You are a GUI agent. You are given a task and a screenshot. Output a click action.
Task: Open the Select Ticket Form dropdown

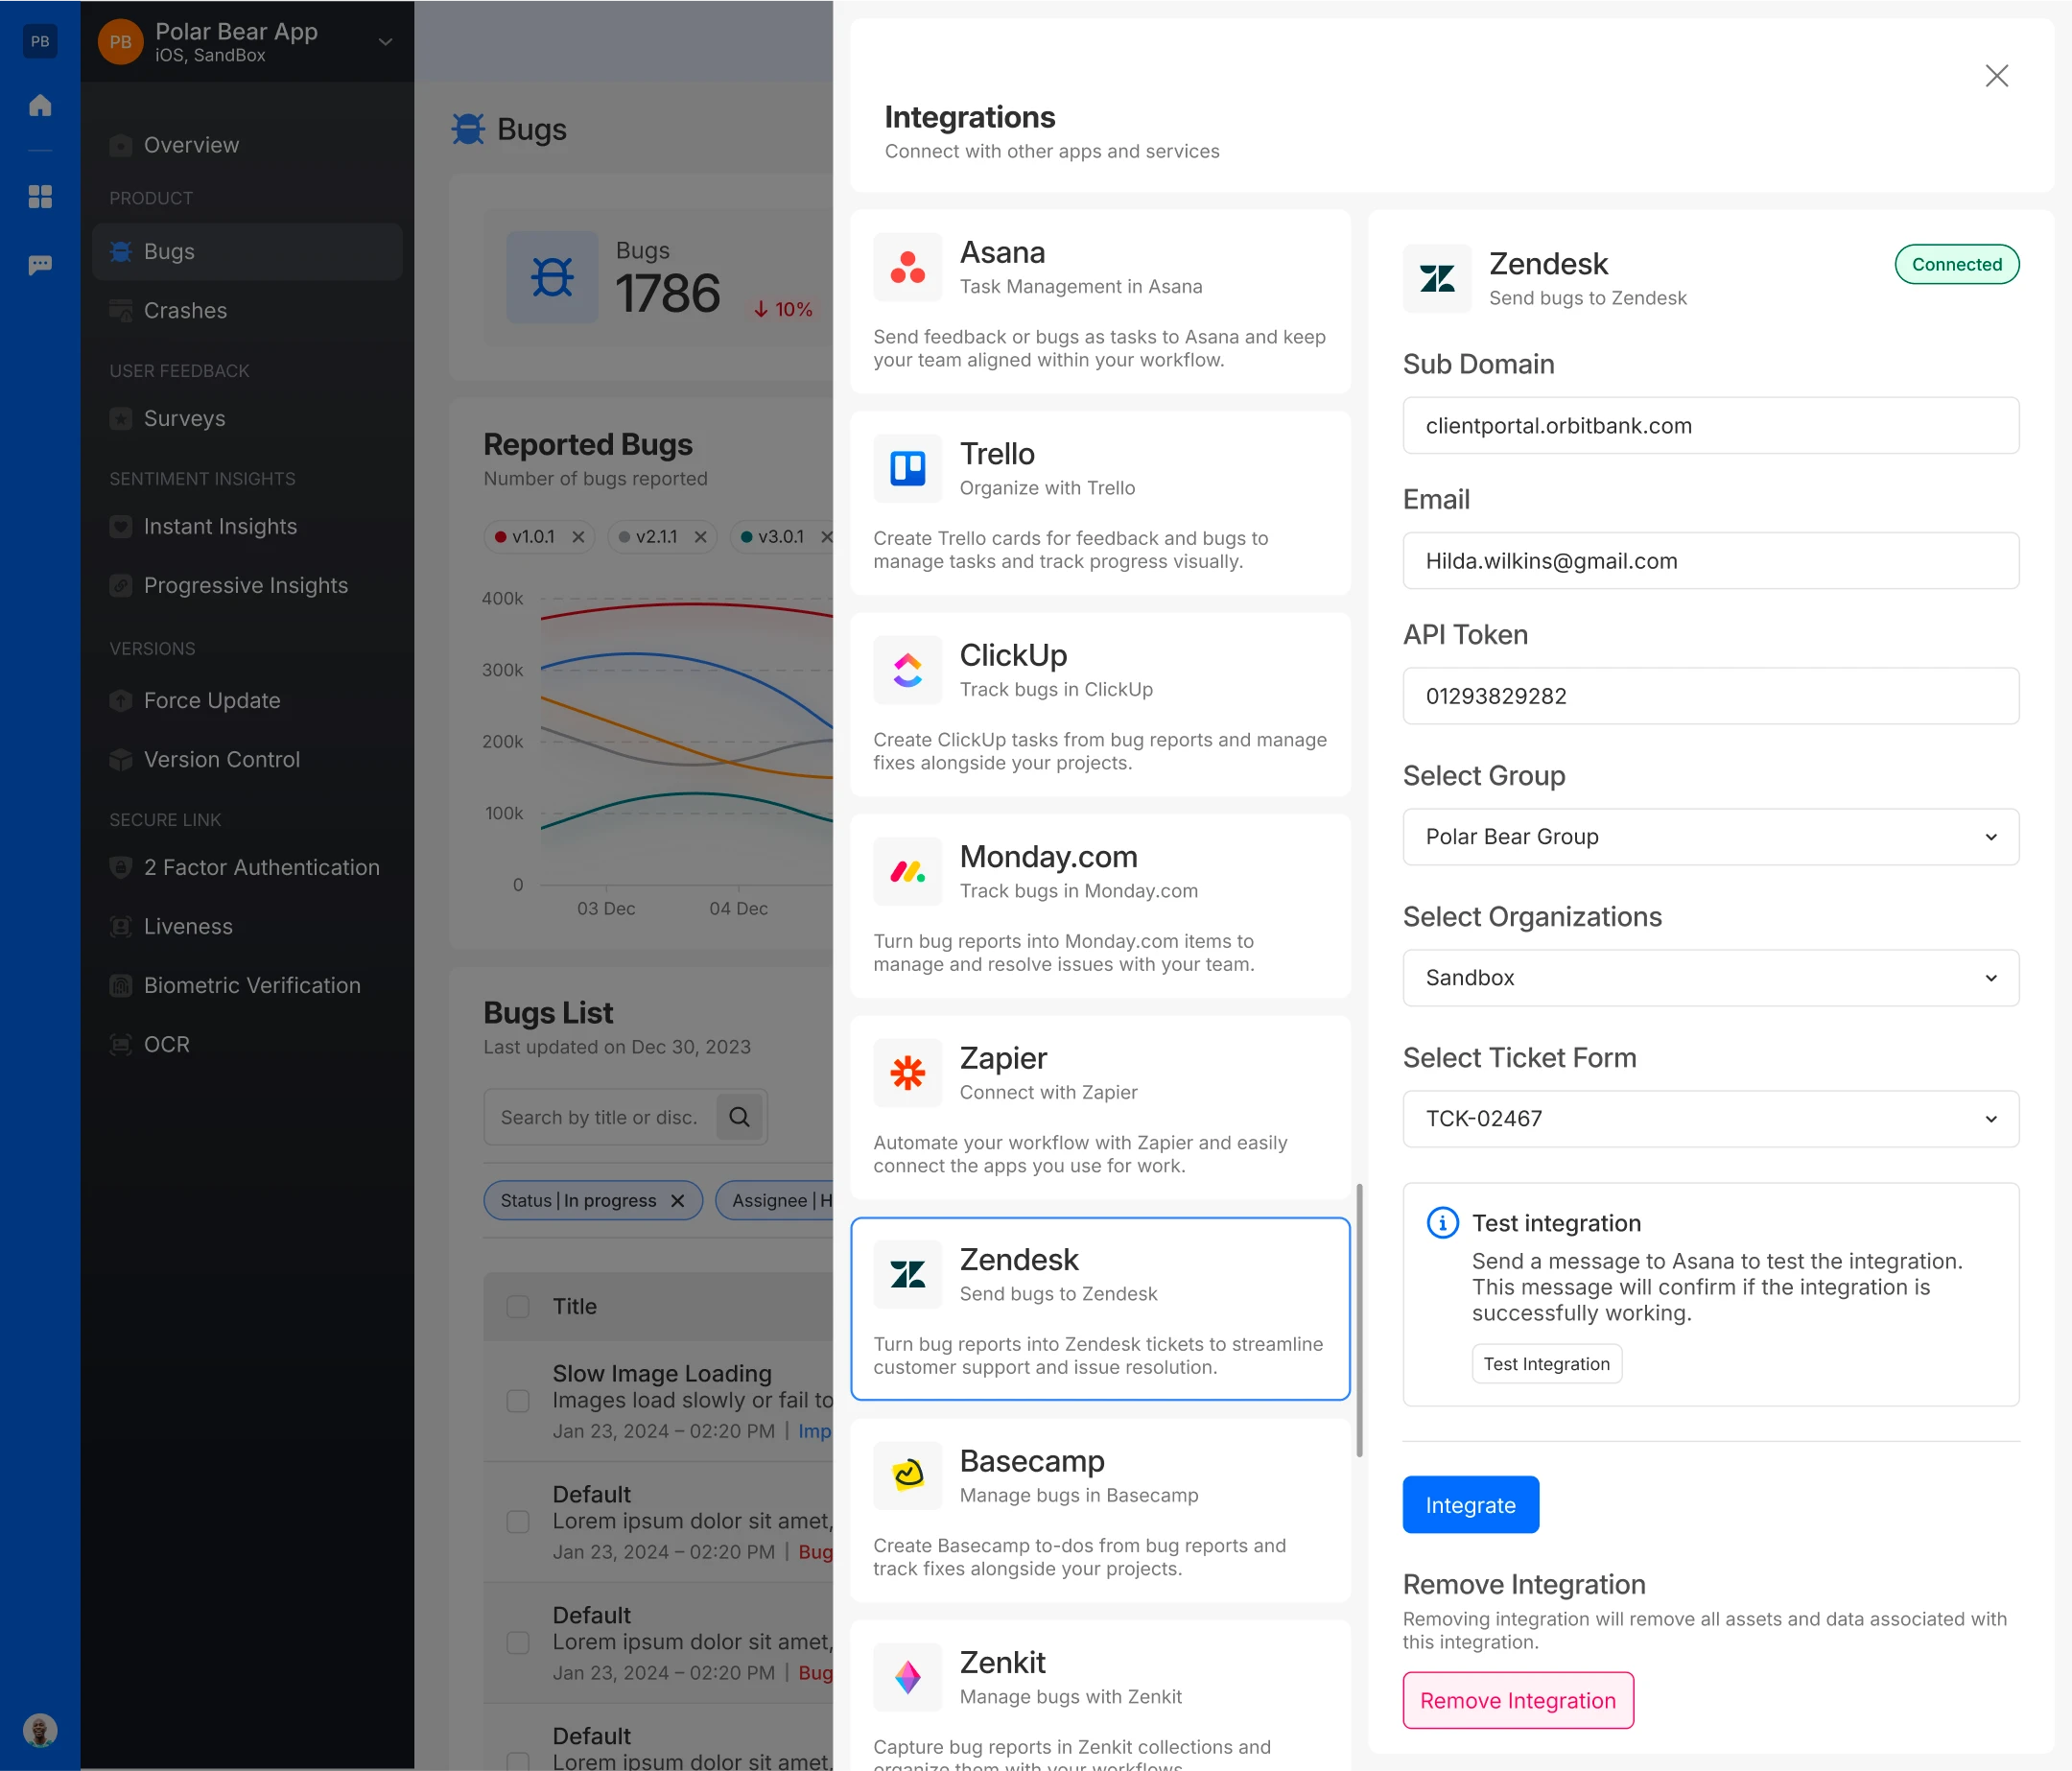[x=1710, y=1118]
